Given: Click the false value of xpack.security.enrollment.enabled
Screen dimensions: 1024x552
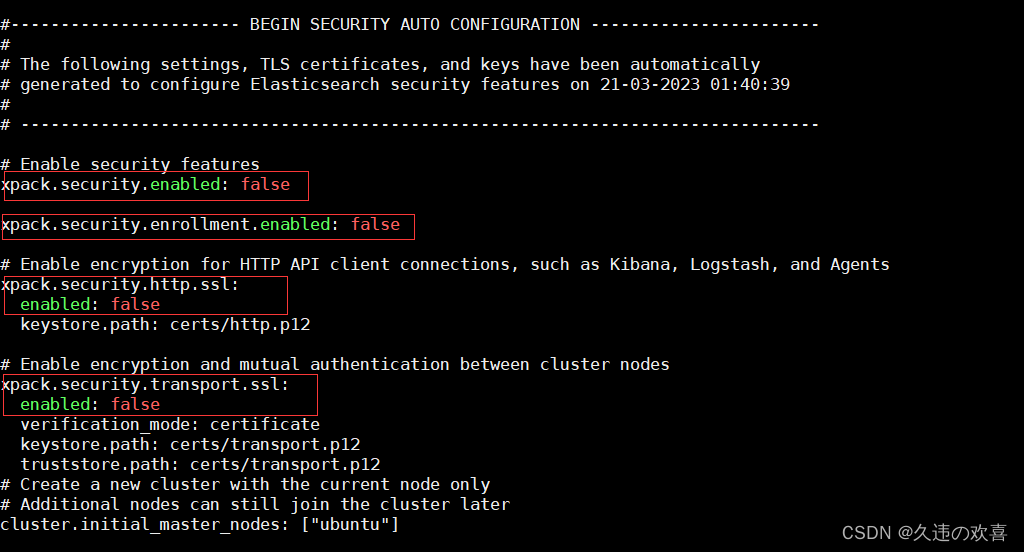Looking at the screenshot, I should [376, 225].
